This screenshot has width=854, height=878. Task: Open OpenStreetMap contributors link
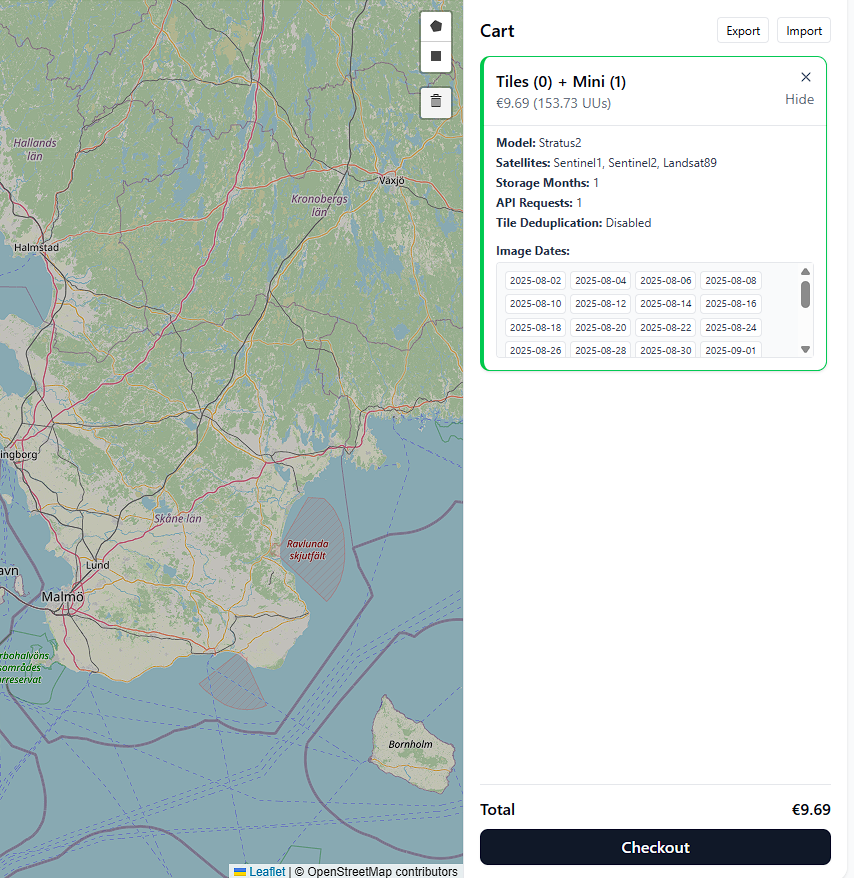pos(382,871)
